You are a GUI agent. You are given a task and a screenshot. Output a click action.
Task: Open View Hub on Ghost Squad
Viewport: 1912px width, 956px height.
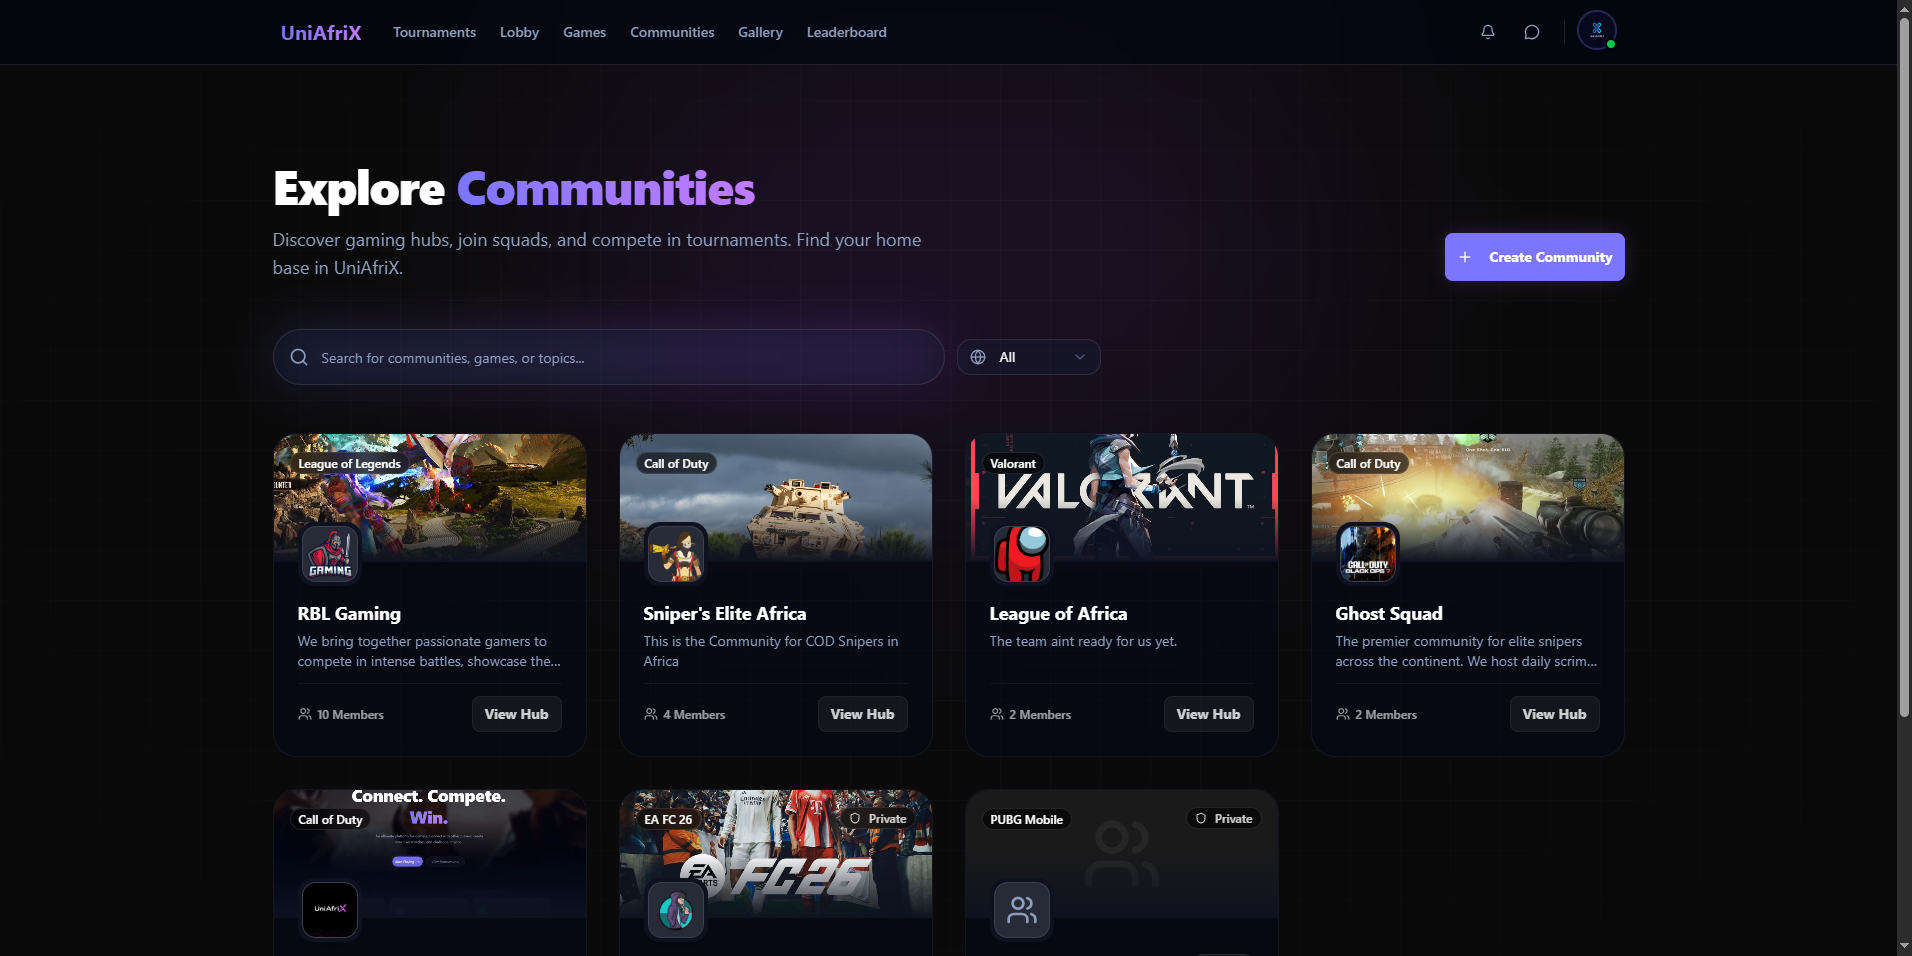click(1554, 714)
